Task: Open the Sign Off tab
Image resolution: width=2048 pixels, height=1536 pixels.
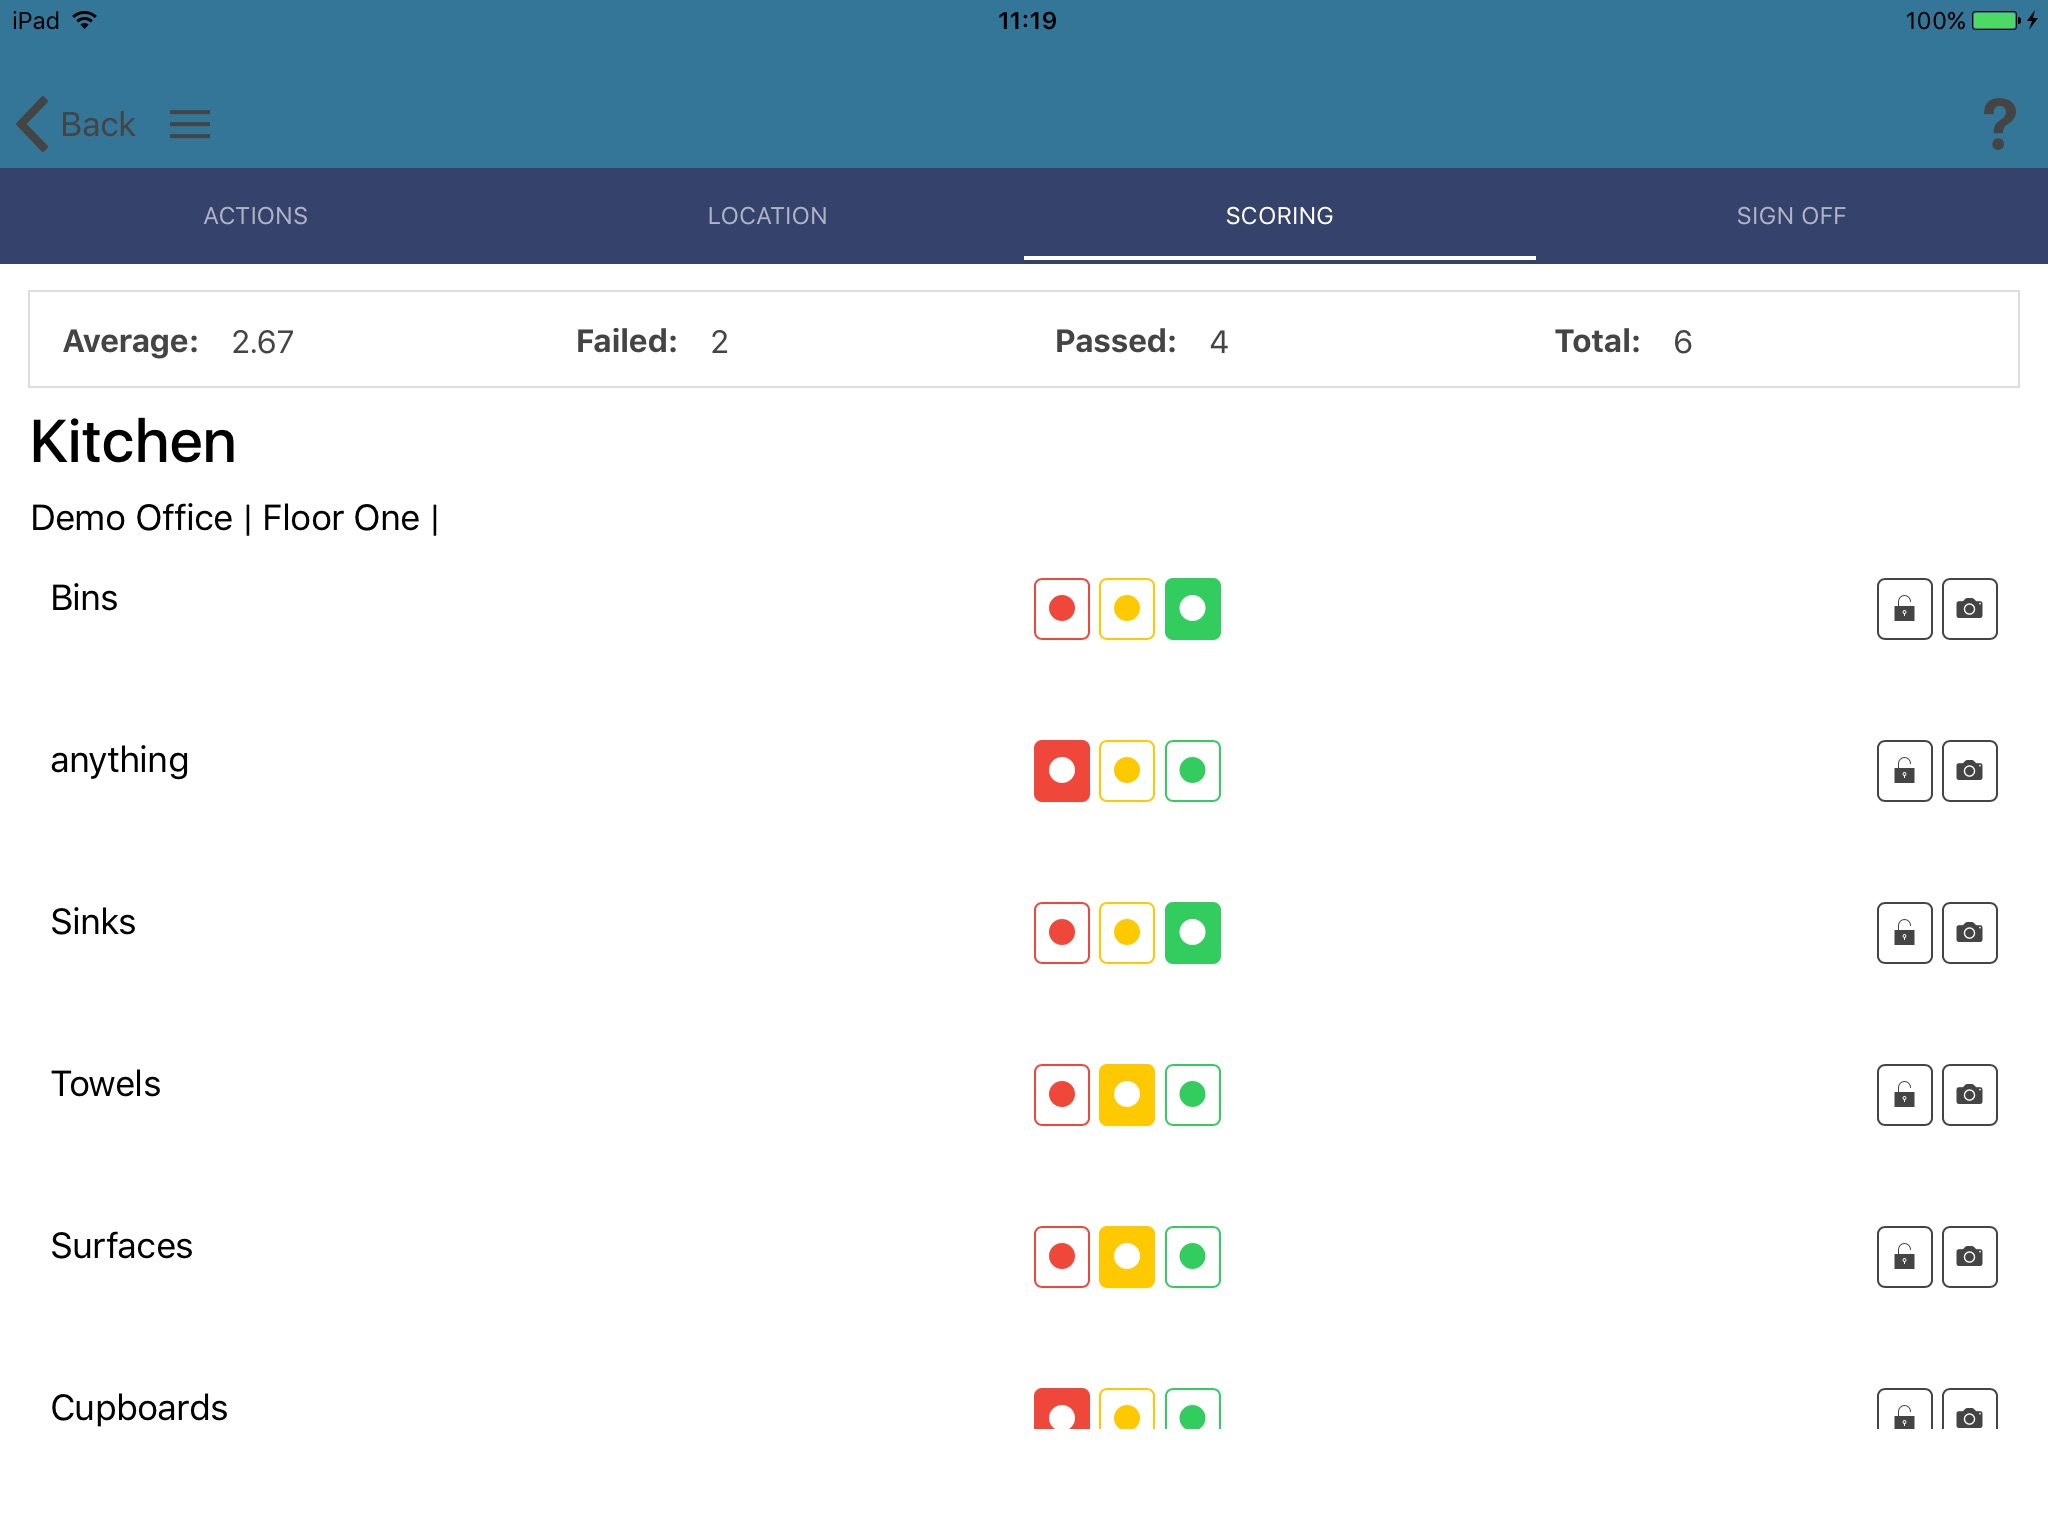Action: click(x=1792, y=216)
